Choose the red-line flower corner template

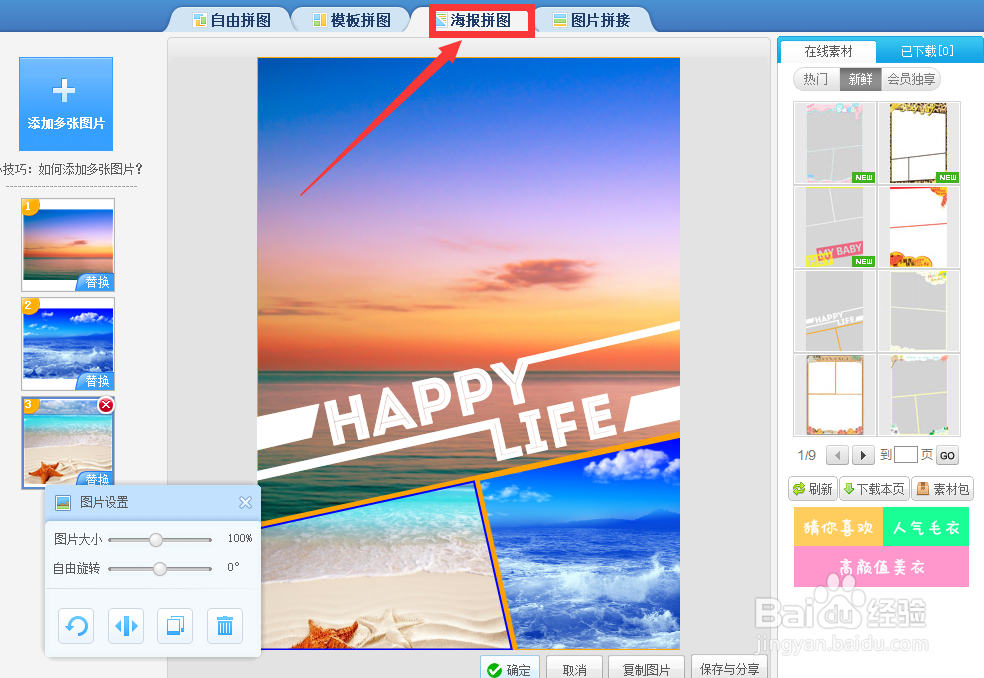(919, 227)
